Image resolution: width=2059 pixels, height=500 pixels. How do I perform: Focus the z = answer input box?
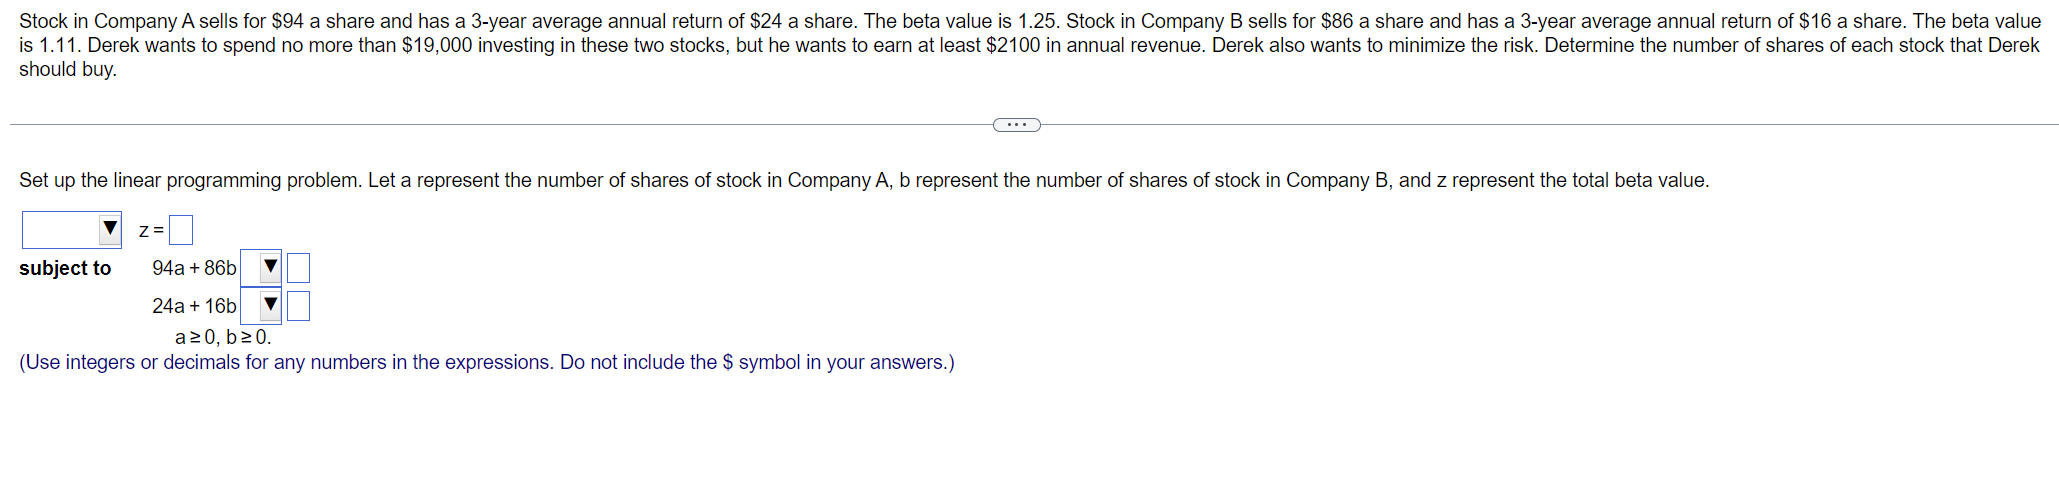pyautogui.click(x=181, y=231)
